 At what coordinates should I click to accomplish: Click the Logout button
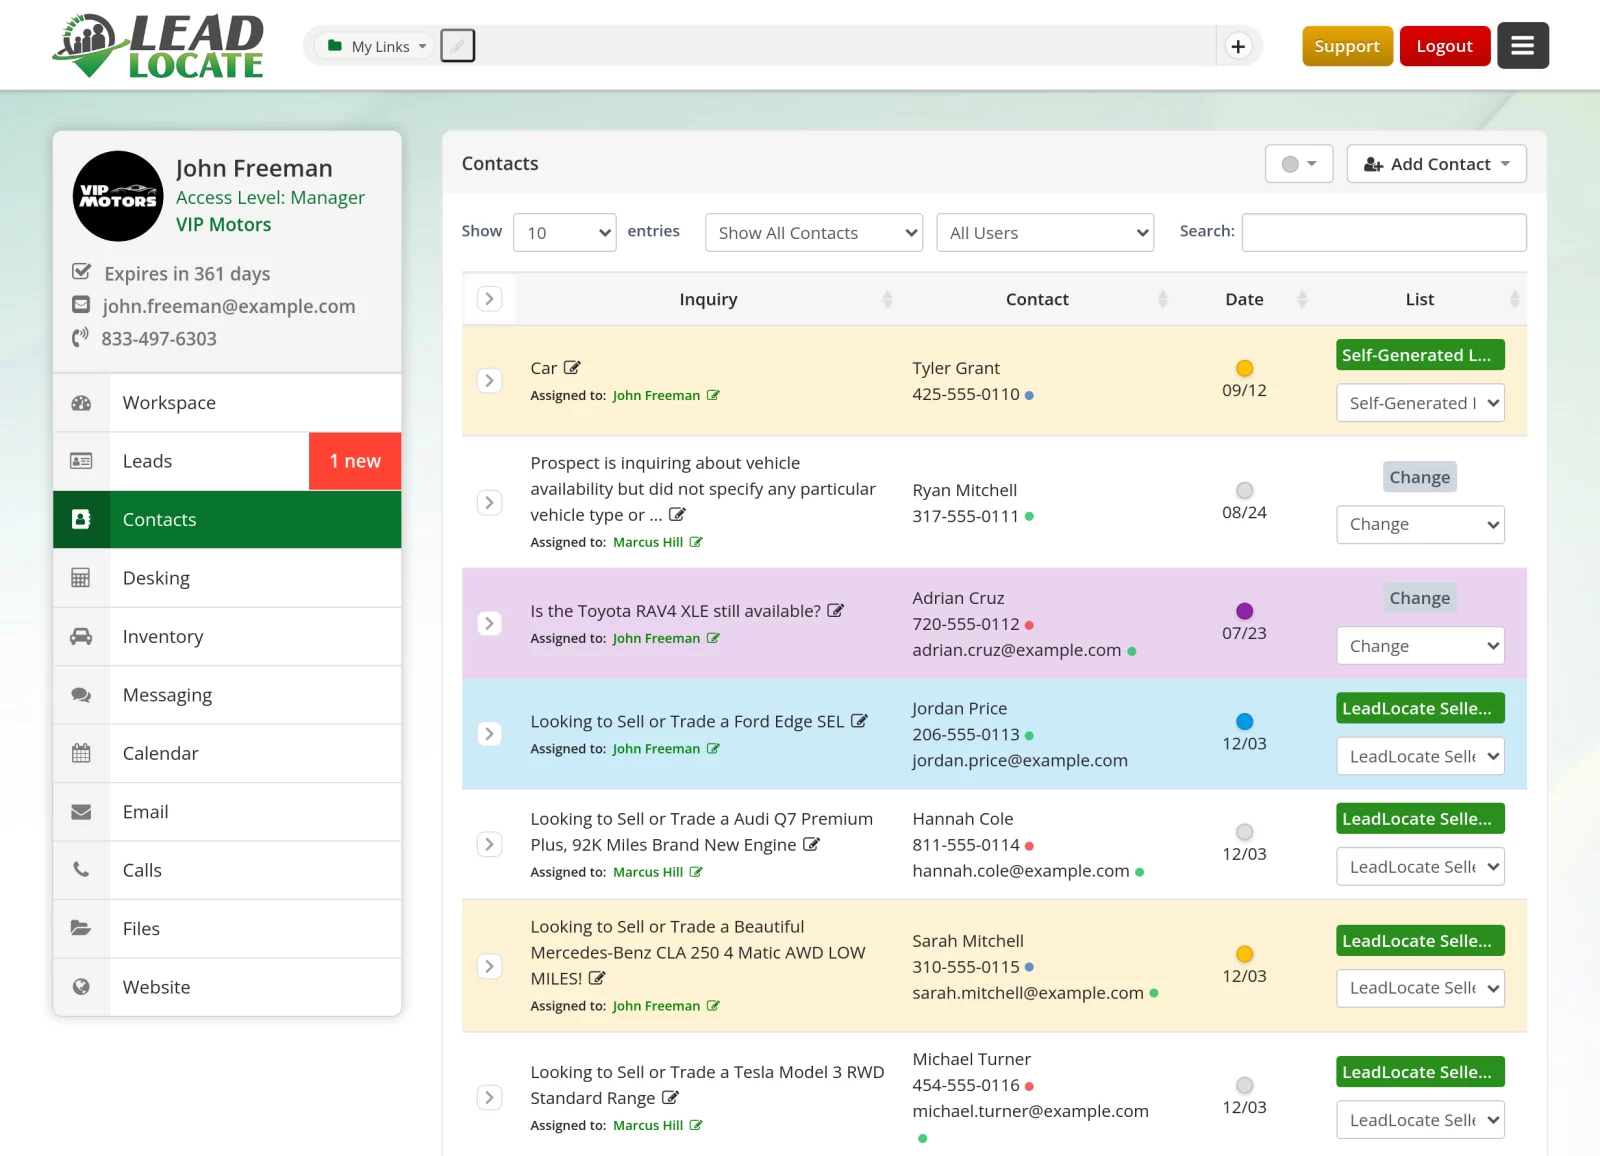point(1444,46)
